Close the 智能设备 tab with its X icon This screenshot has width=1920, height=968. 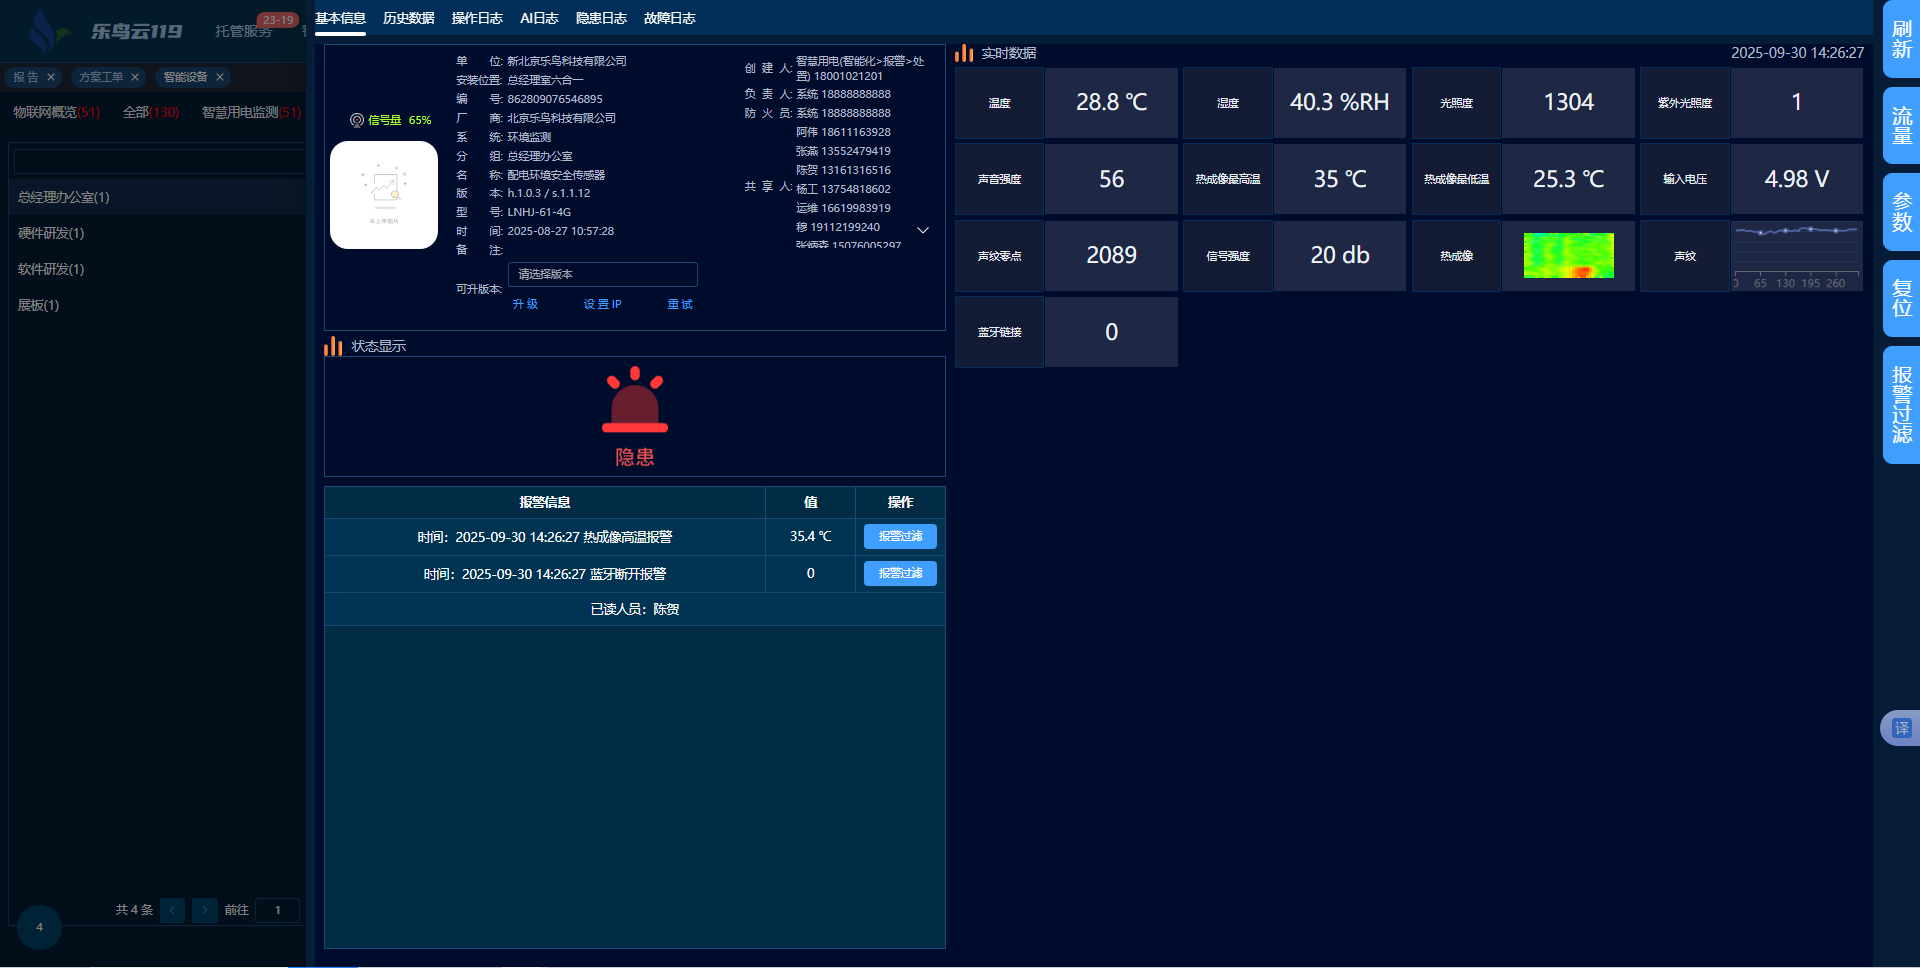[x=220, y=77]
